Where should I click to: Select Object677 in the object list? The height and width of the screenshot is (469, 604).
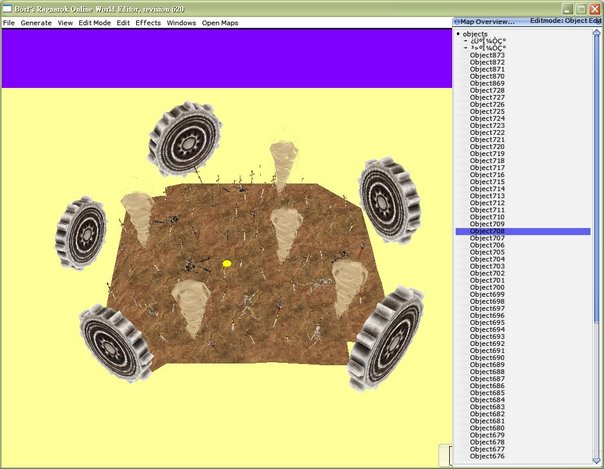[487, 449]
